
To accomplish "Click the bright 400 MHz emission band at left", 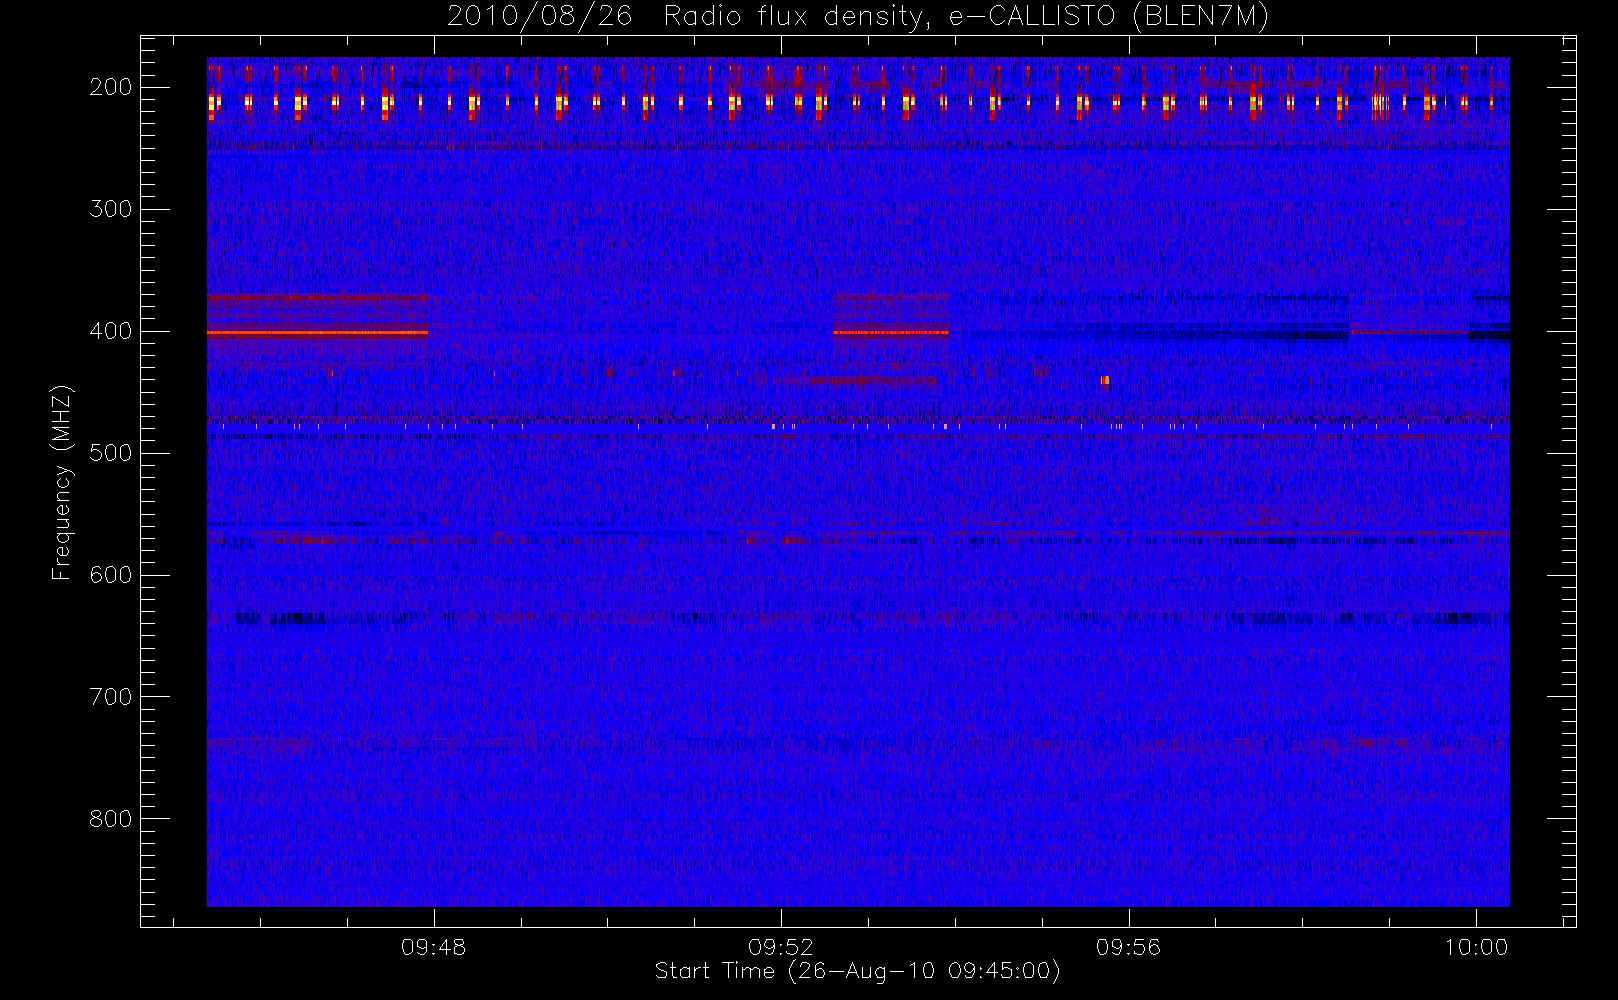I will pos(317,332).
